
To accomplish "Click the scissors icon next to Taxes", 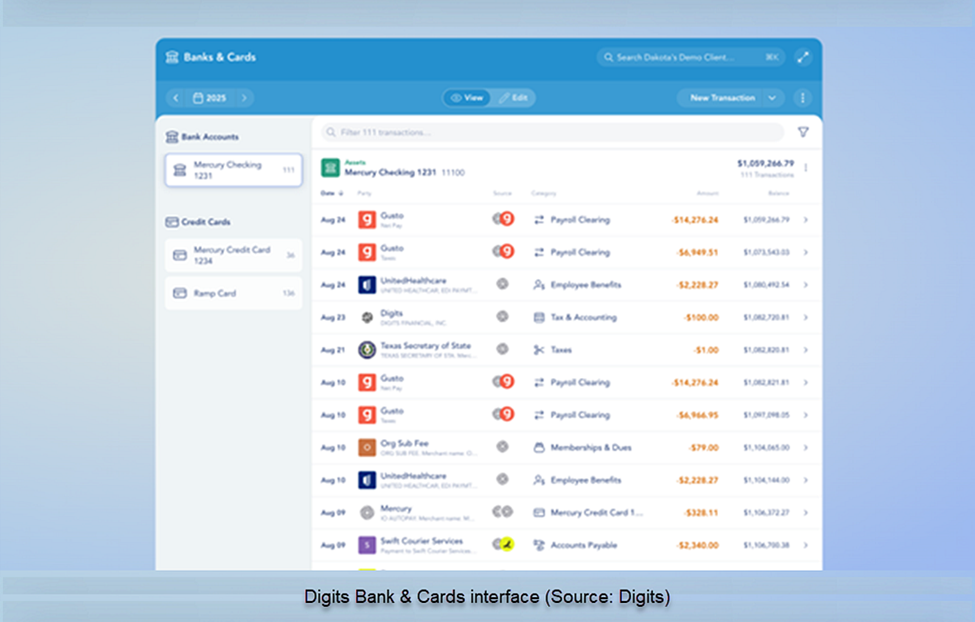I will pos(539,350).
